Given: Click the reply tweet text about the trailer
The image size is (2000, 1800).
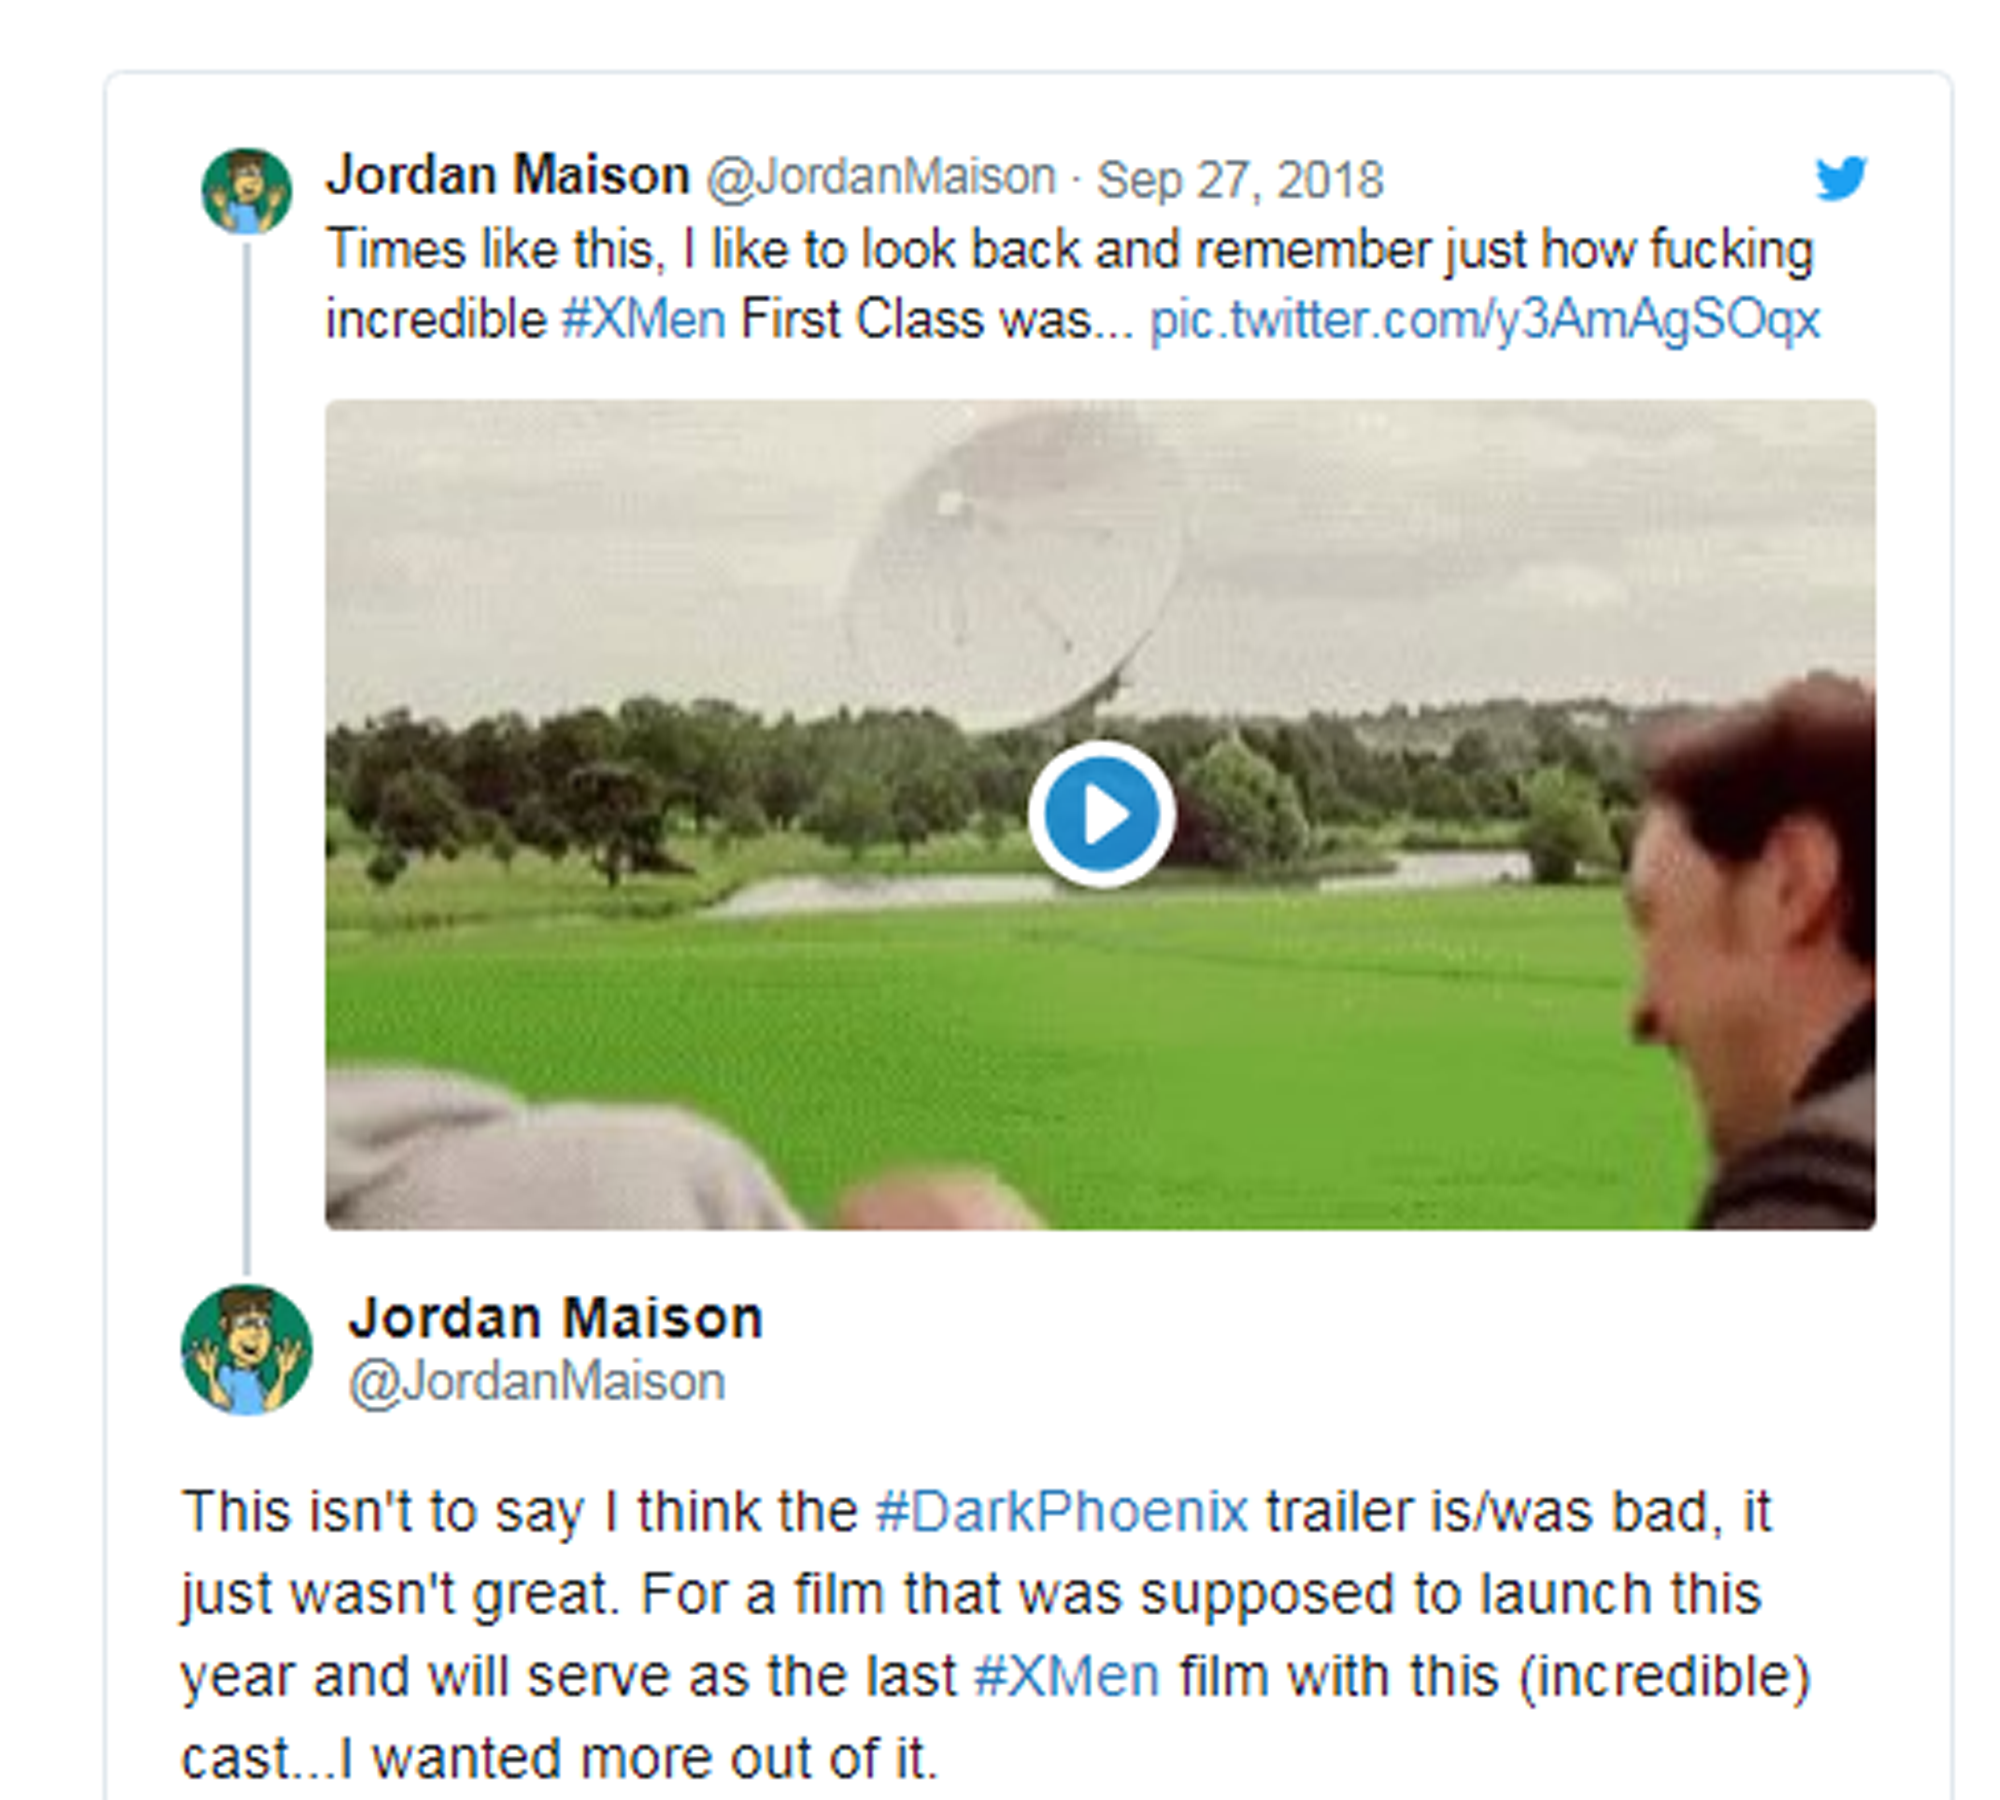Looking at the screenshot, I should coord(996,1635).
